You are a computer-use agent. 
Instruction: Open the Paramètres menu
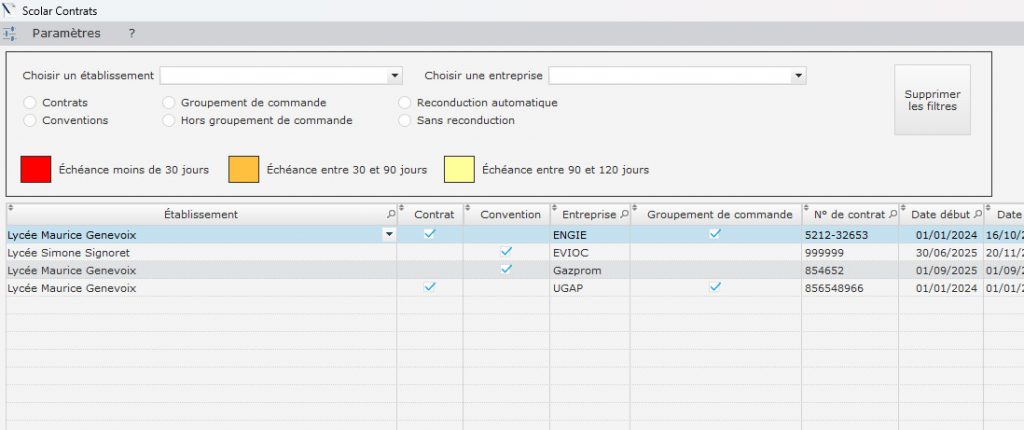point(66,33)
